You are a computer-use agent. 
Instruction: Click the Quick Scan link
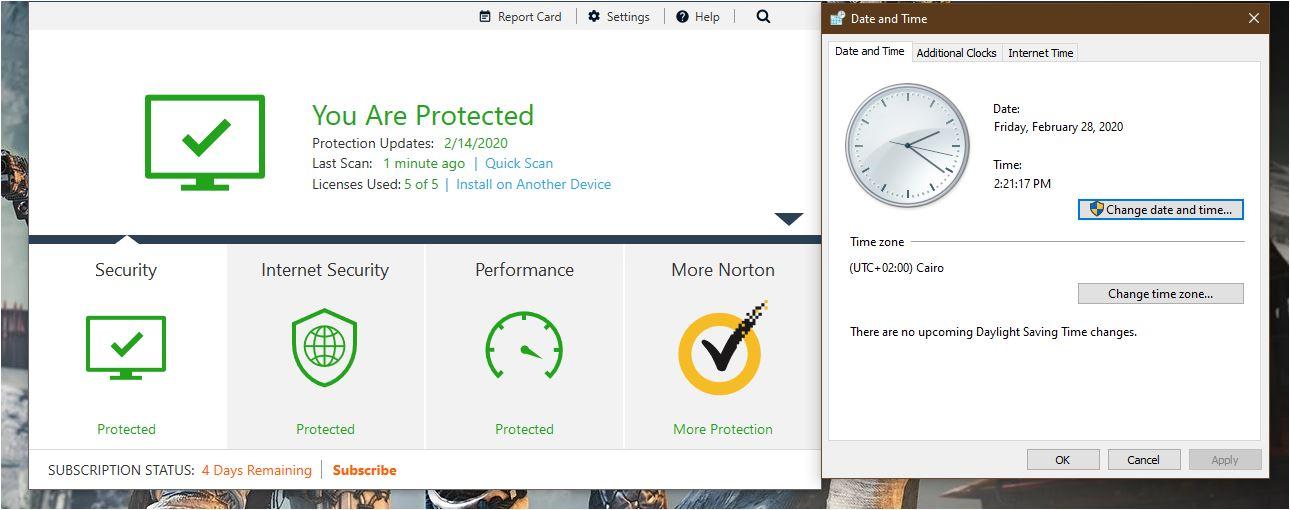pyautogui.click(x=519, y=163)
